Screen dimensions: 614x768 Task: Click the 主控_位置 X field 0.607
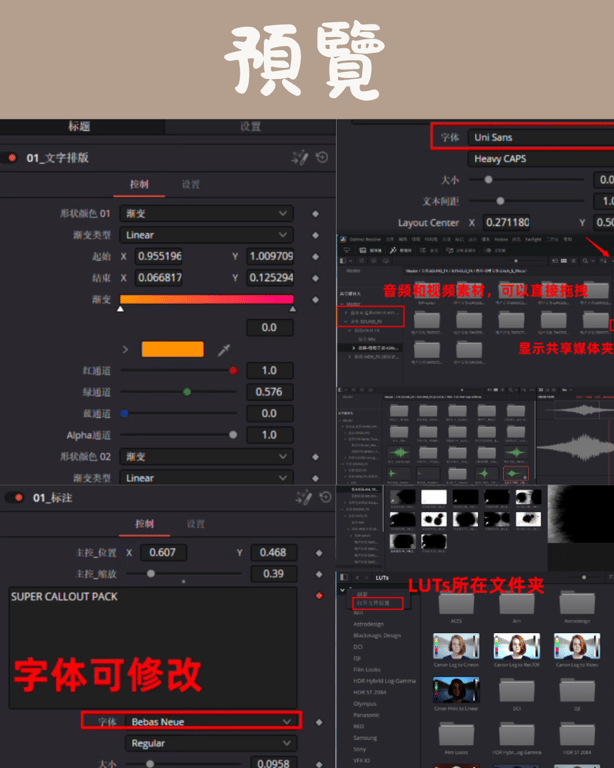tap(164, 552)
